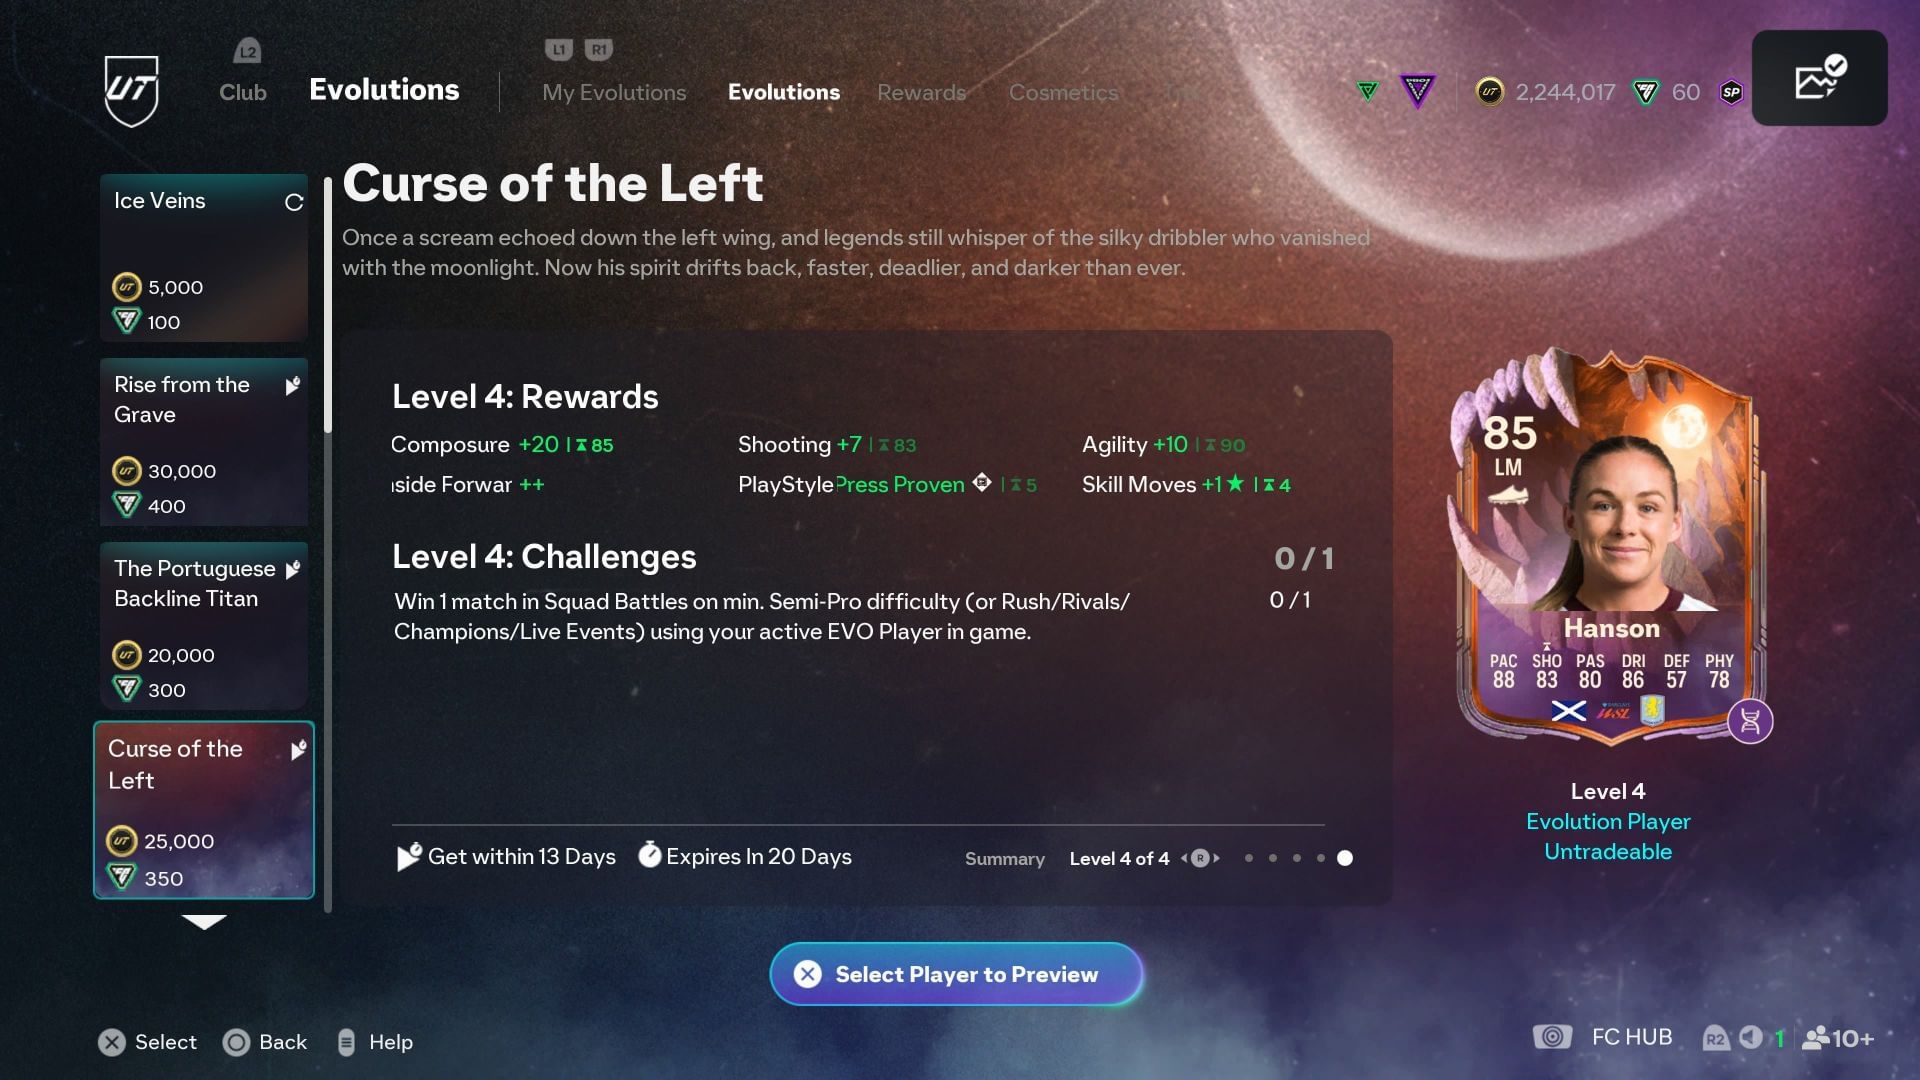Click the Ice Veins refresh icon
The height and width of the screenshot is (1080, 1920).
click(x=294, y=202)
